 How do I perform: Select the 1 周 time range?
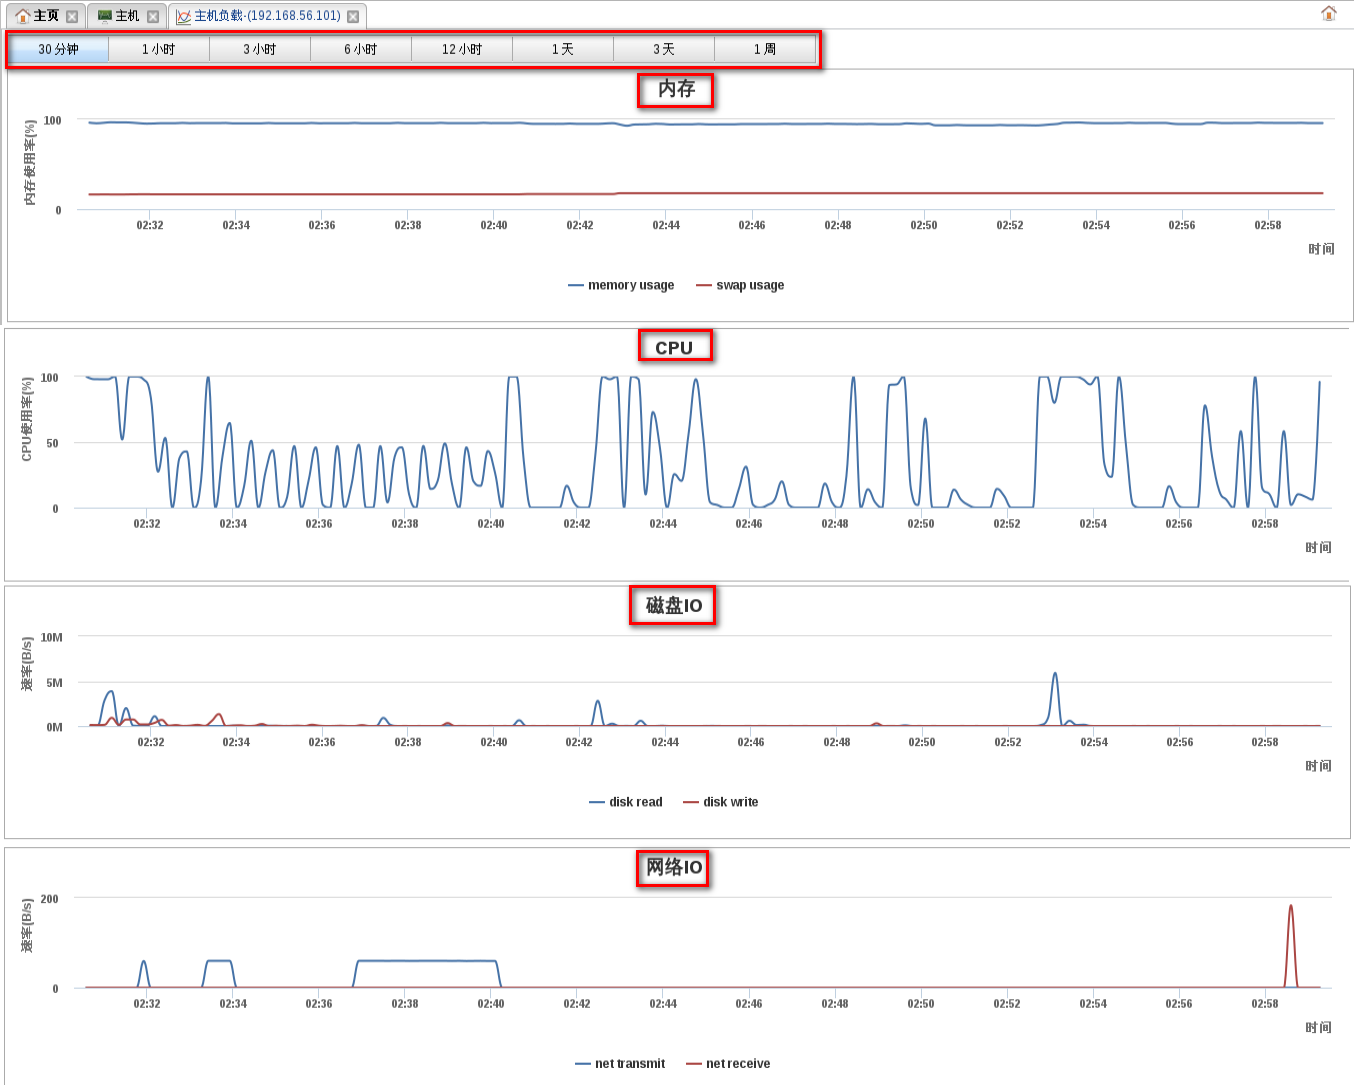pos(764,49)
